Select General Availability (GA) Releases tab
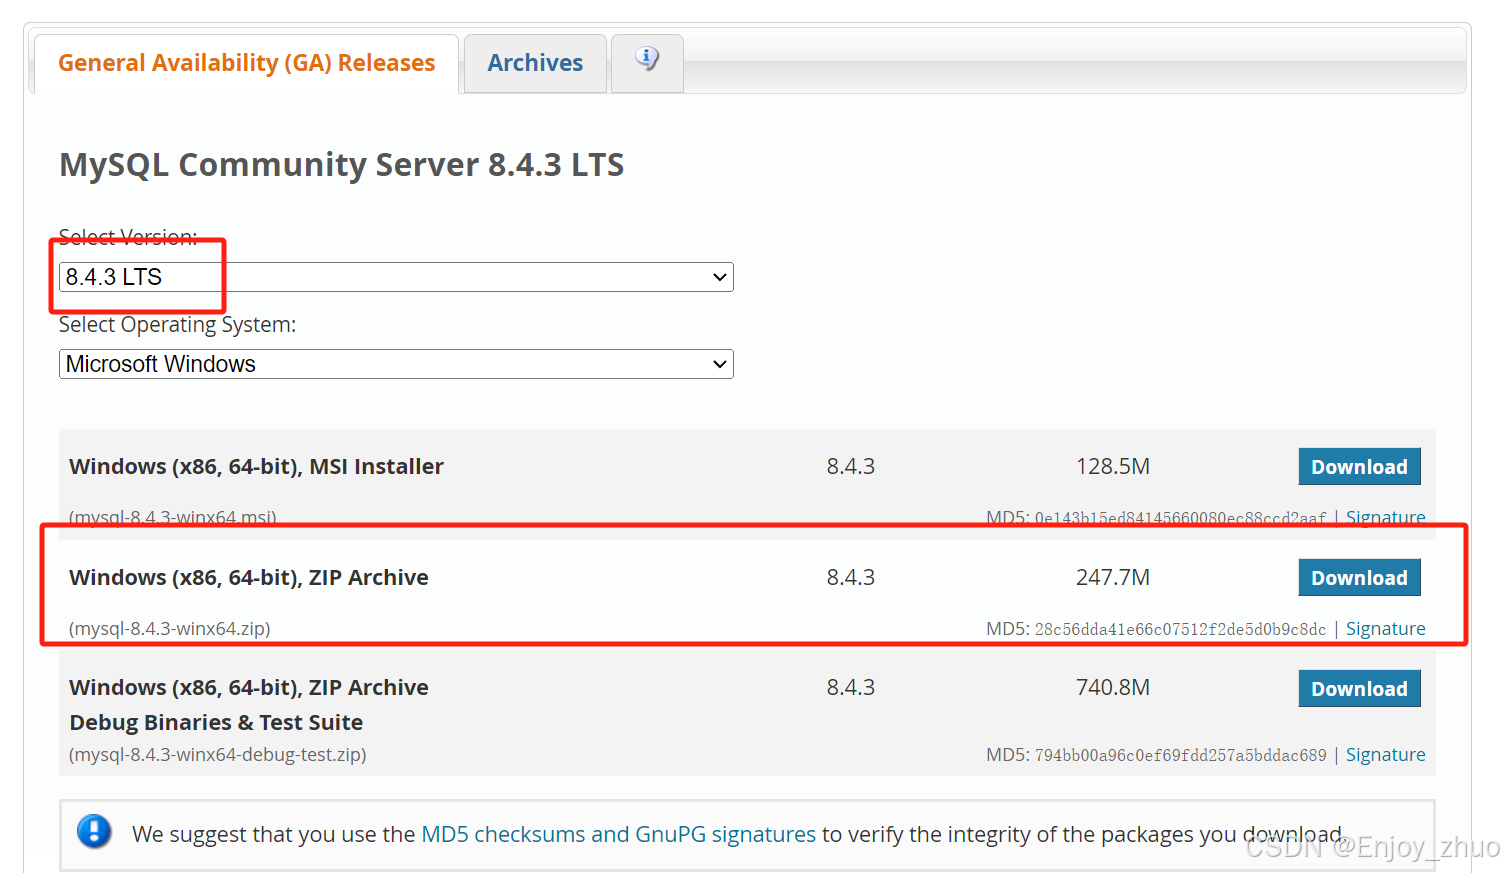 point(246,63)
